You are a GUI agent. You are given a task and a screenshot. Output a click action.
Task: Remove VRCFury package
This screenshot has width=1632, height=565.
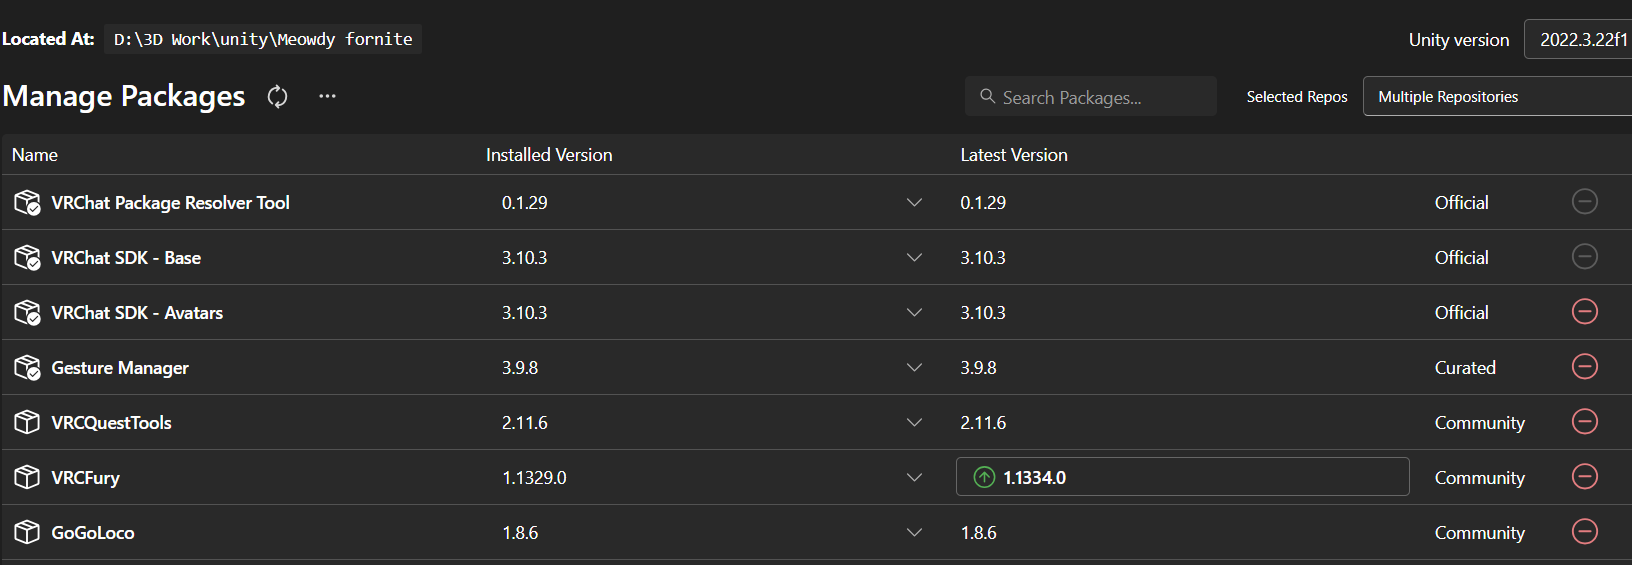coord(1585,476)
